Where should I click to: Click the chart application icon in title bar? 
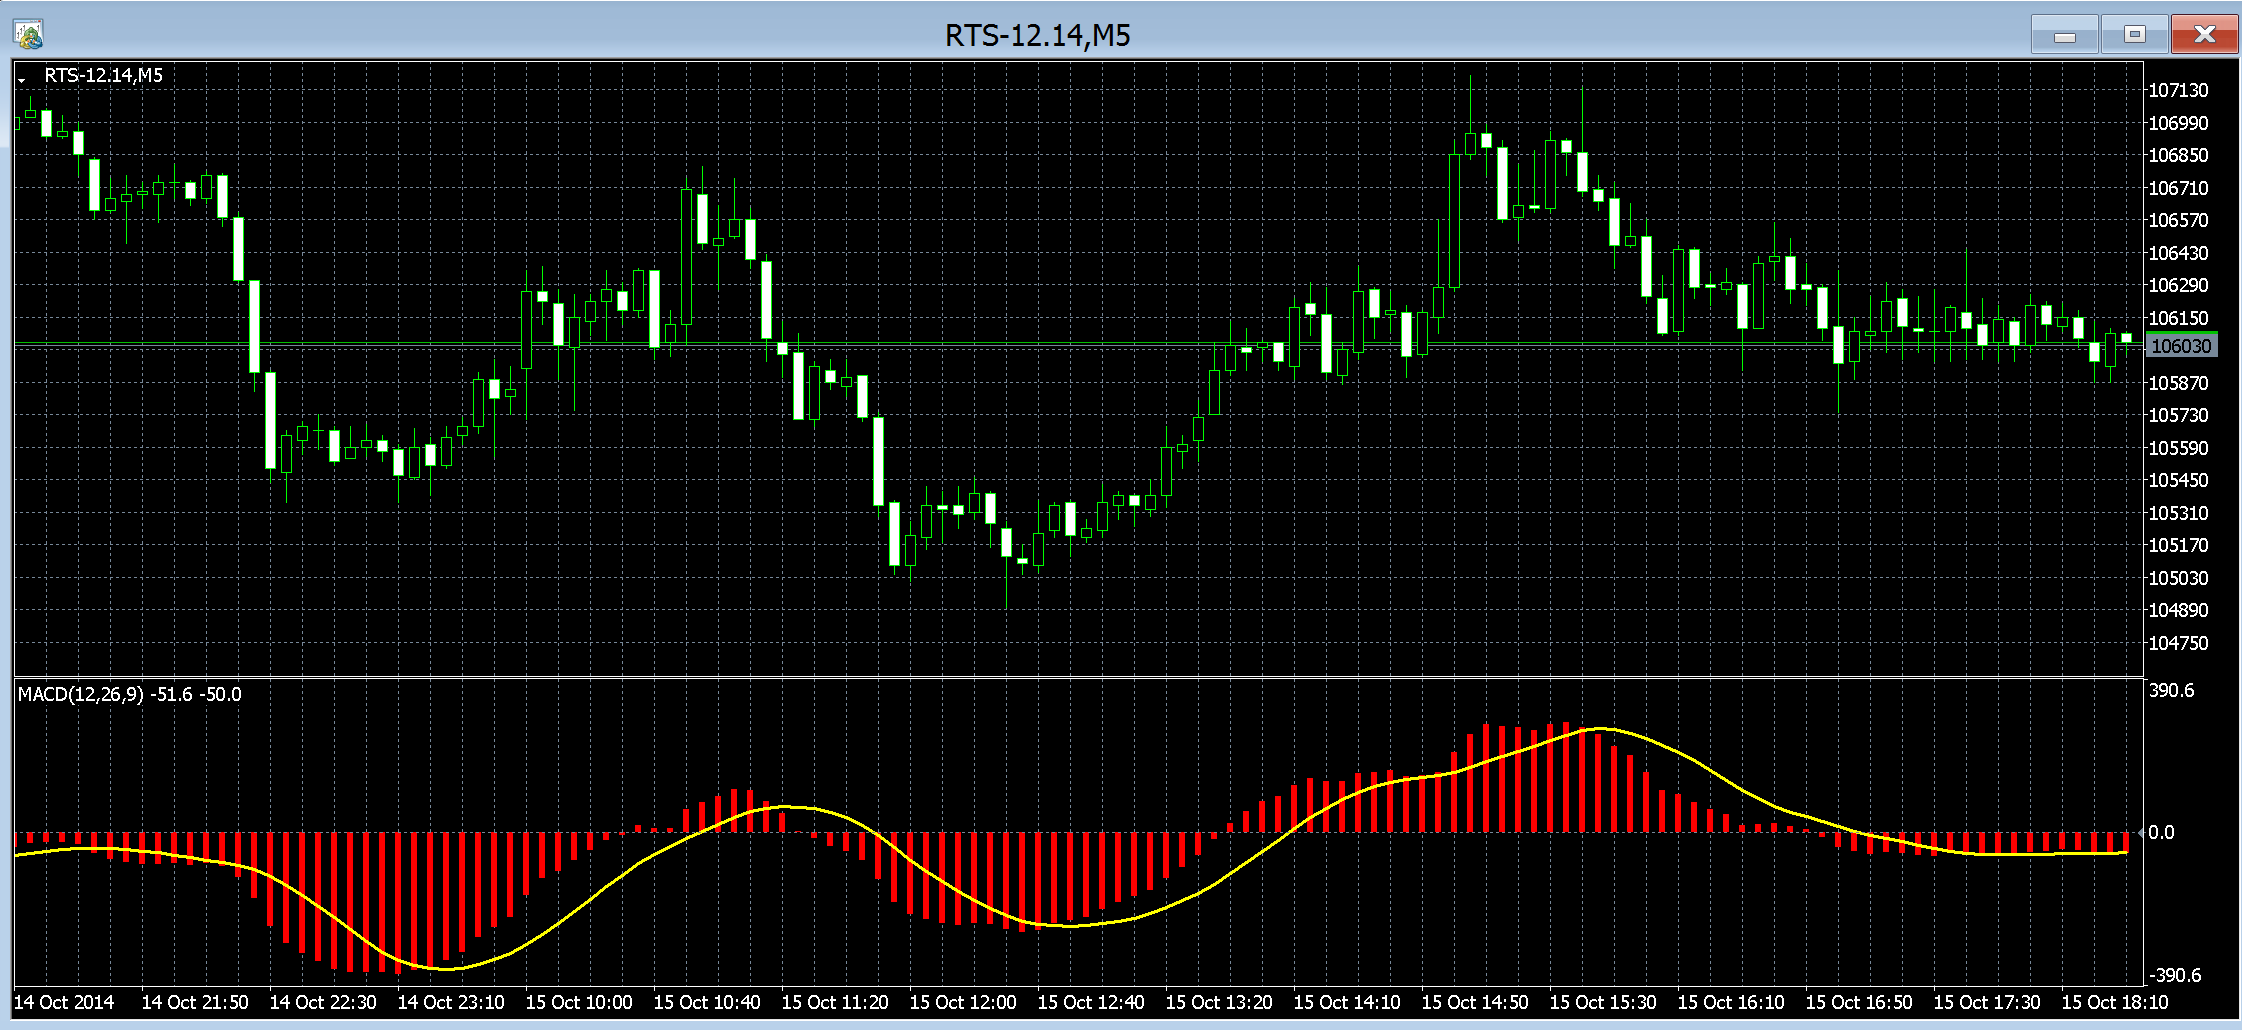(x=28, y=35)
